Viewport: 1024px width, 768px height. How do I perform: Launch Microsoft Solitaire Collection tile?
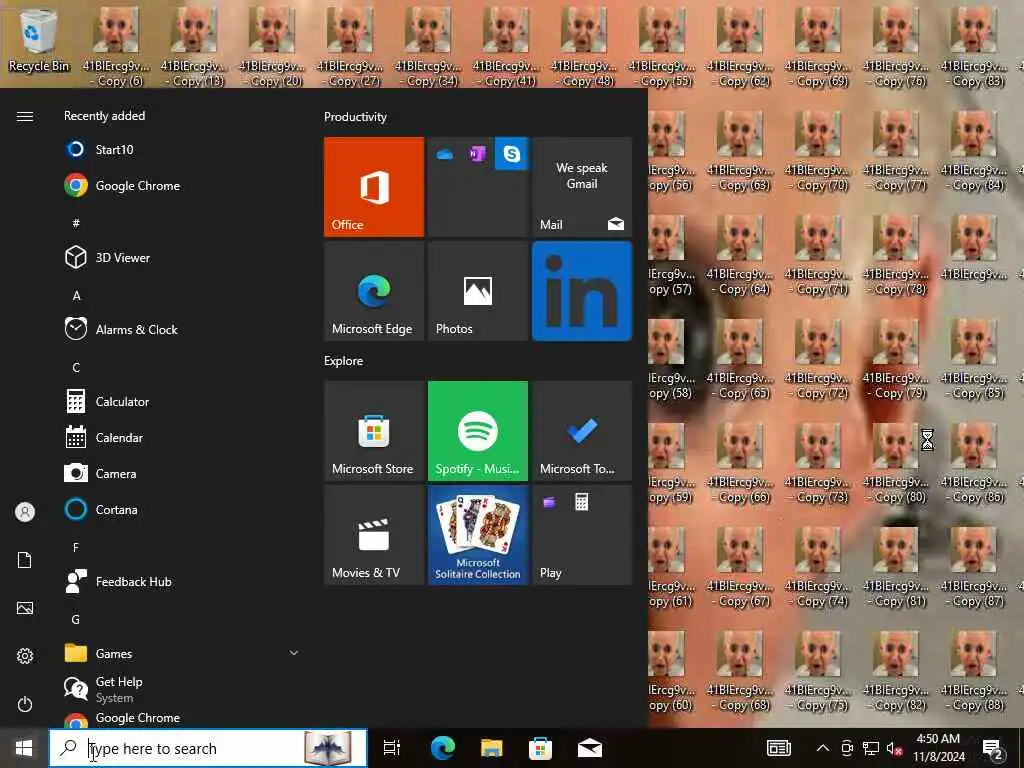click(x=477, y=535)
